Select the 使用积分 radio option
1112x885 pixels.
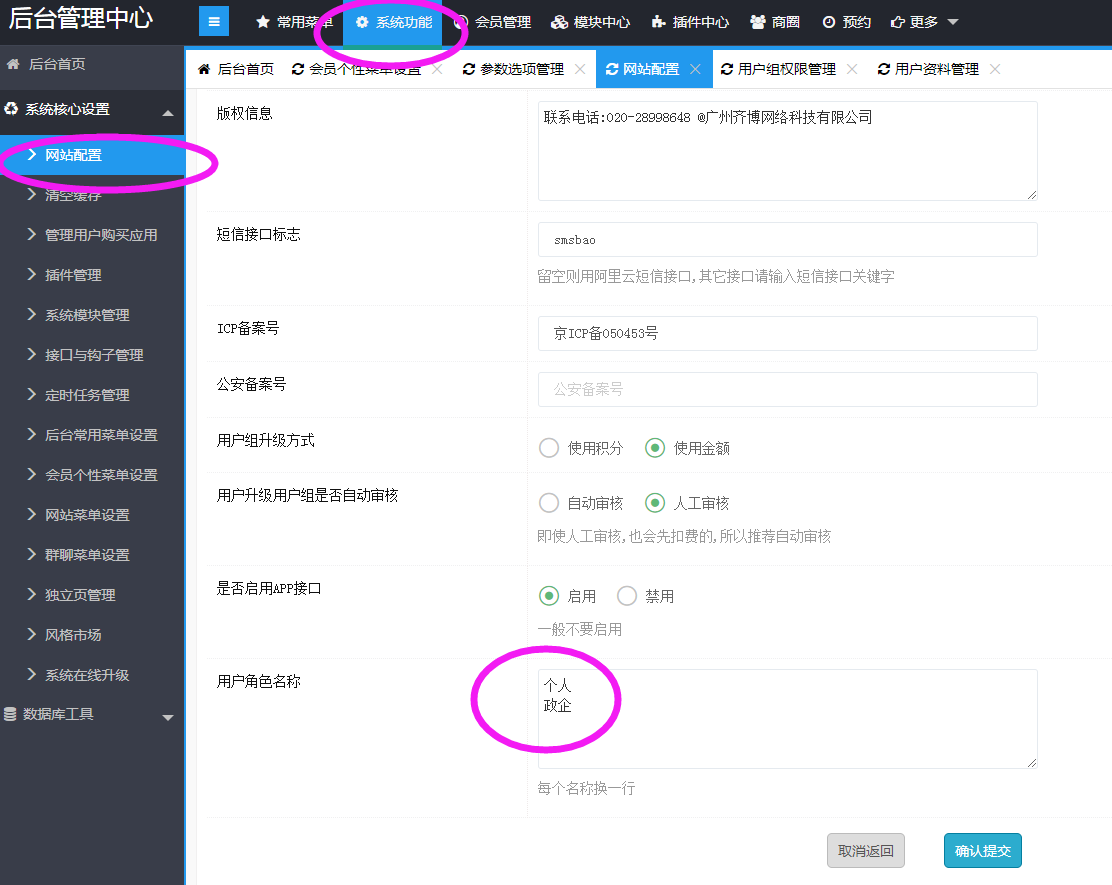coord(549,448)
